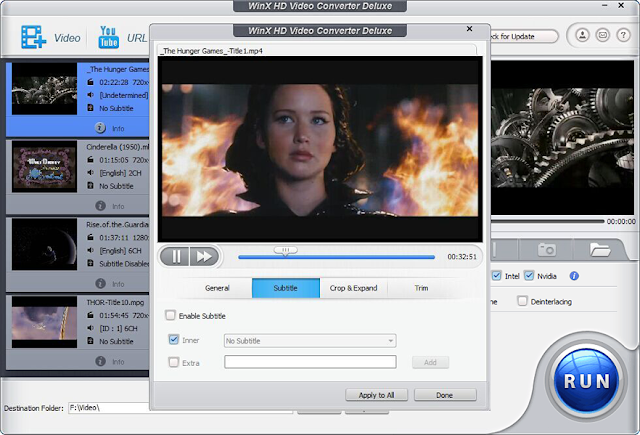Toggle the Inner subtitle checkbox
The width and height of the screenshot is (640, 435).
click(x=173, y=340)
